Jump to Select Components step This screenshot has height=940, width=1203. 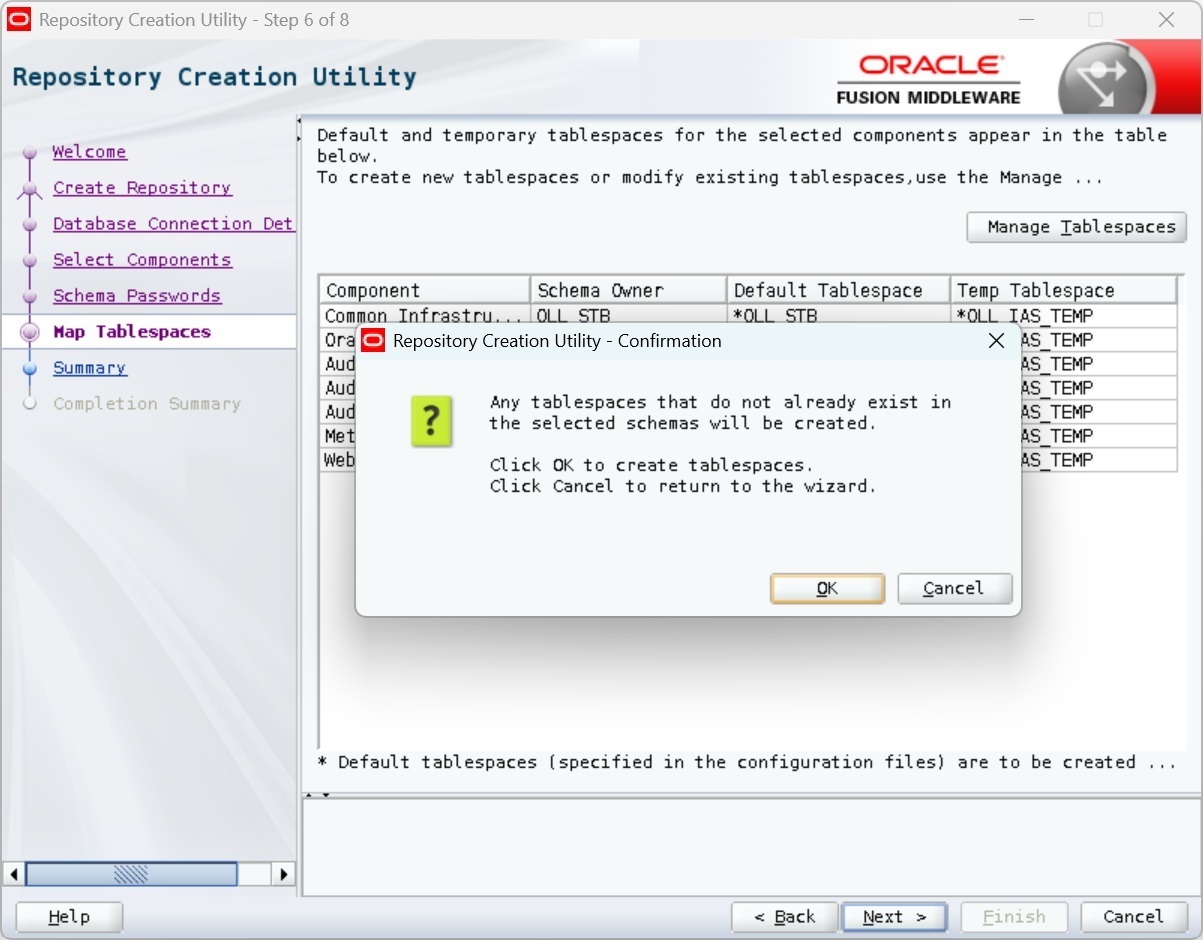(x=141, y=260)
